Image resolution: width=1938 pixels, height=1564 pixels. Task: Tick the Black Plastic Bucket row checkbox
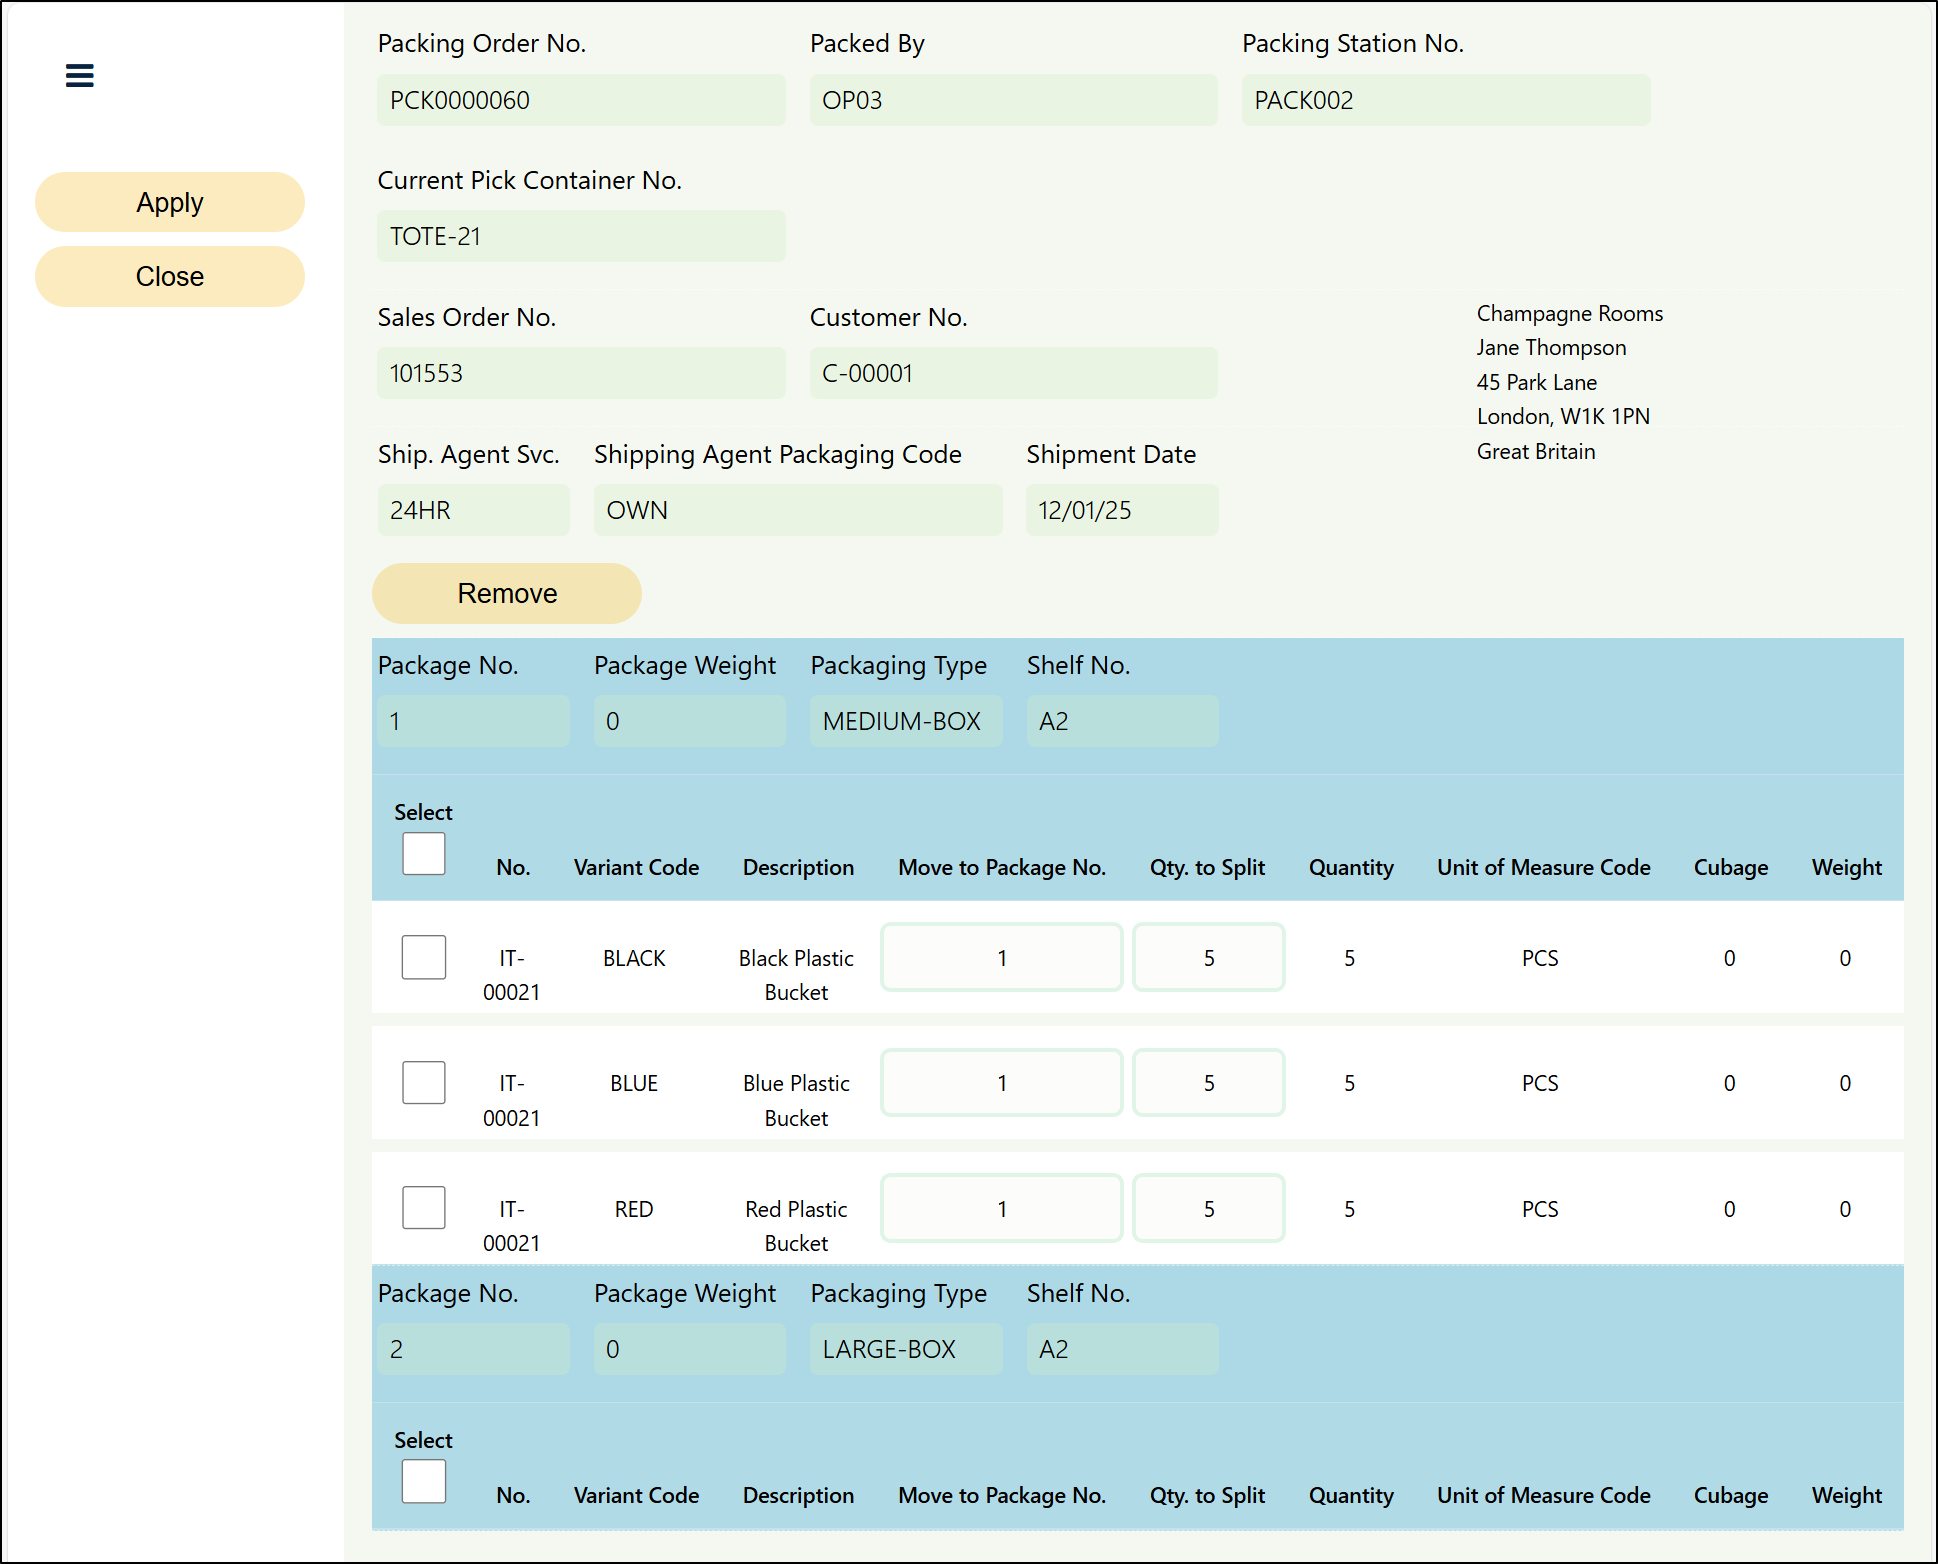point(423,957)
